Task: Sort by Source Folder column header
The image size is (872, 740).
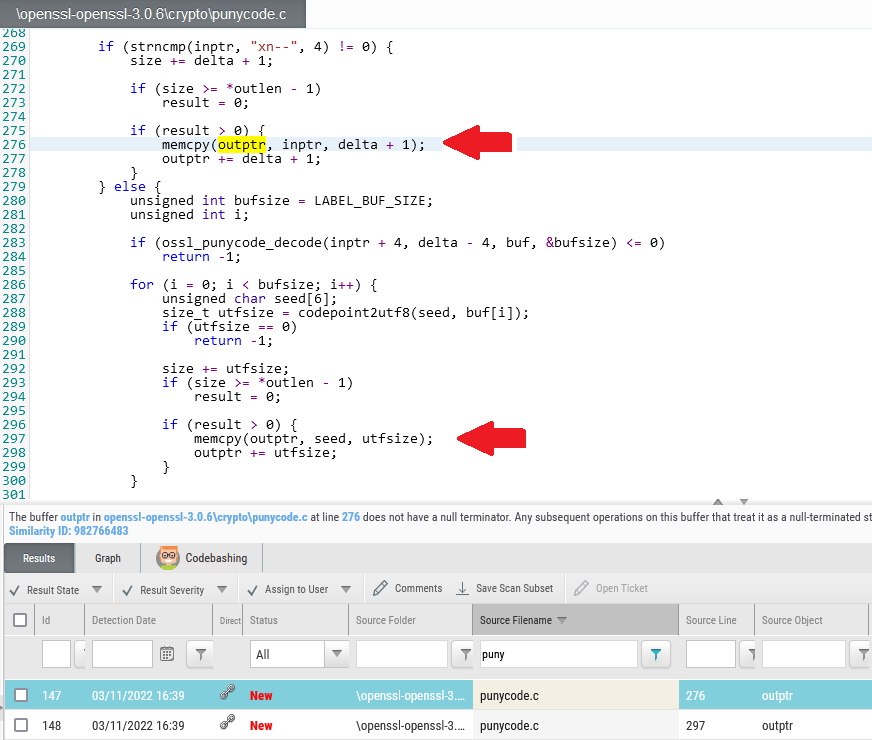Action: pos(385,620)
